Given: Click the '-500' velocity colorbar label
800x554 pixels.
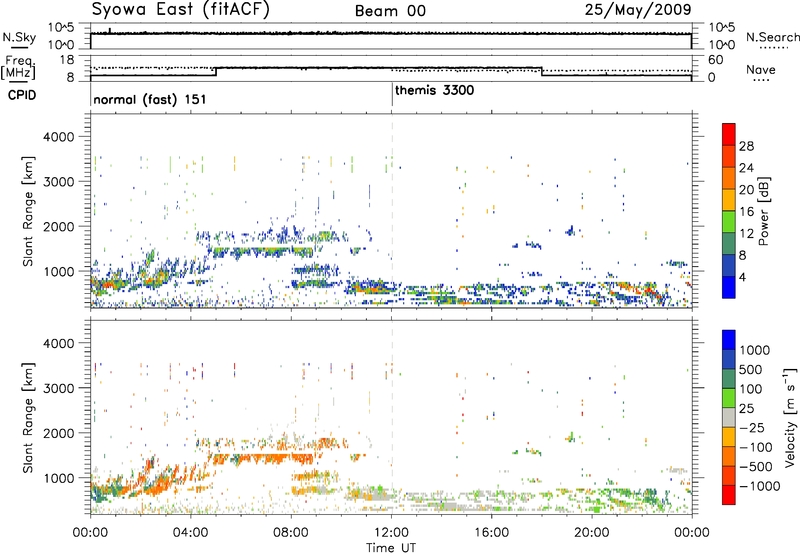Looking at the screenshot, I should (x=756, y=467).
